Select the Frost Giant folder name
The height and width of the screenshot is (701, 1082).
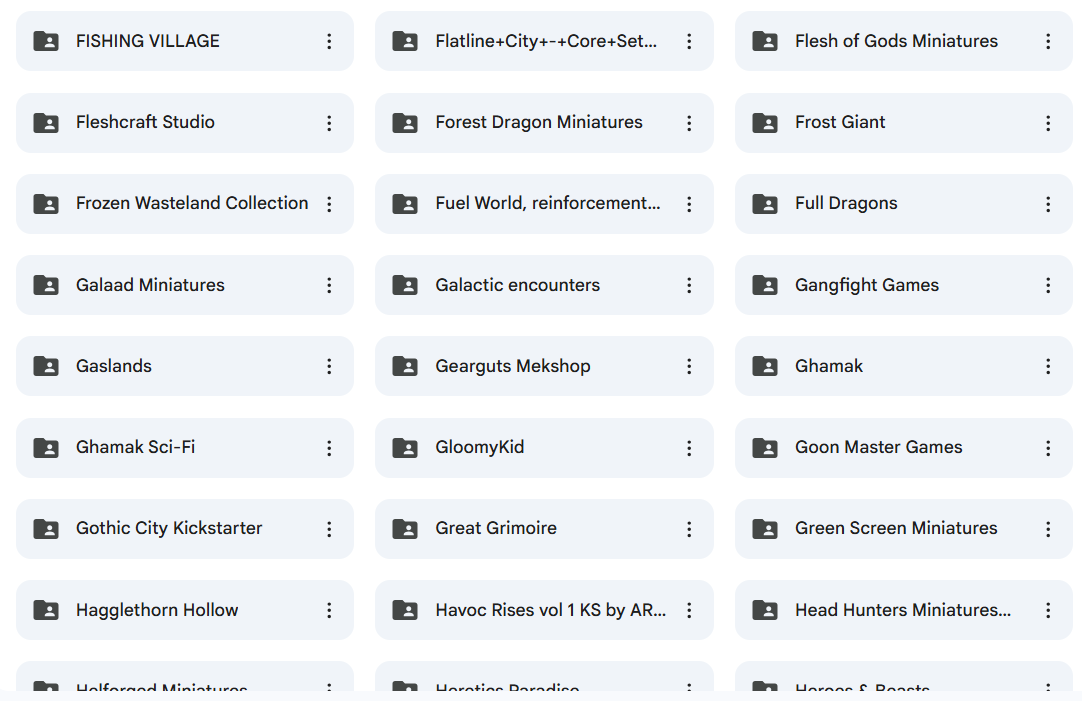point(840,122)
